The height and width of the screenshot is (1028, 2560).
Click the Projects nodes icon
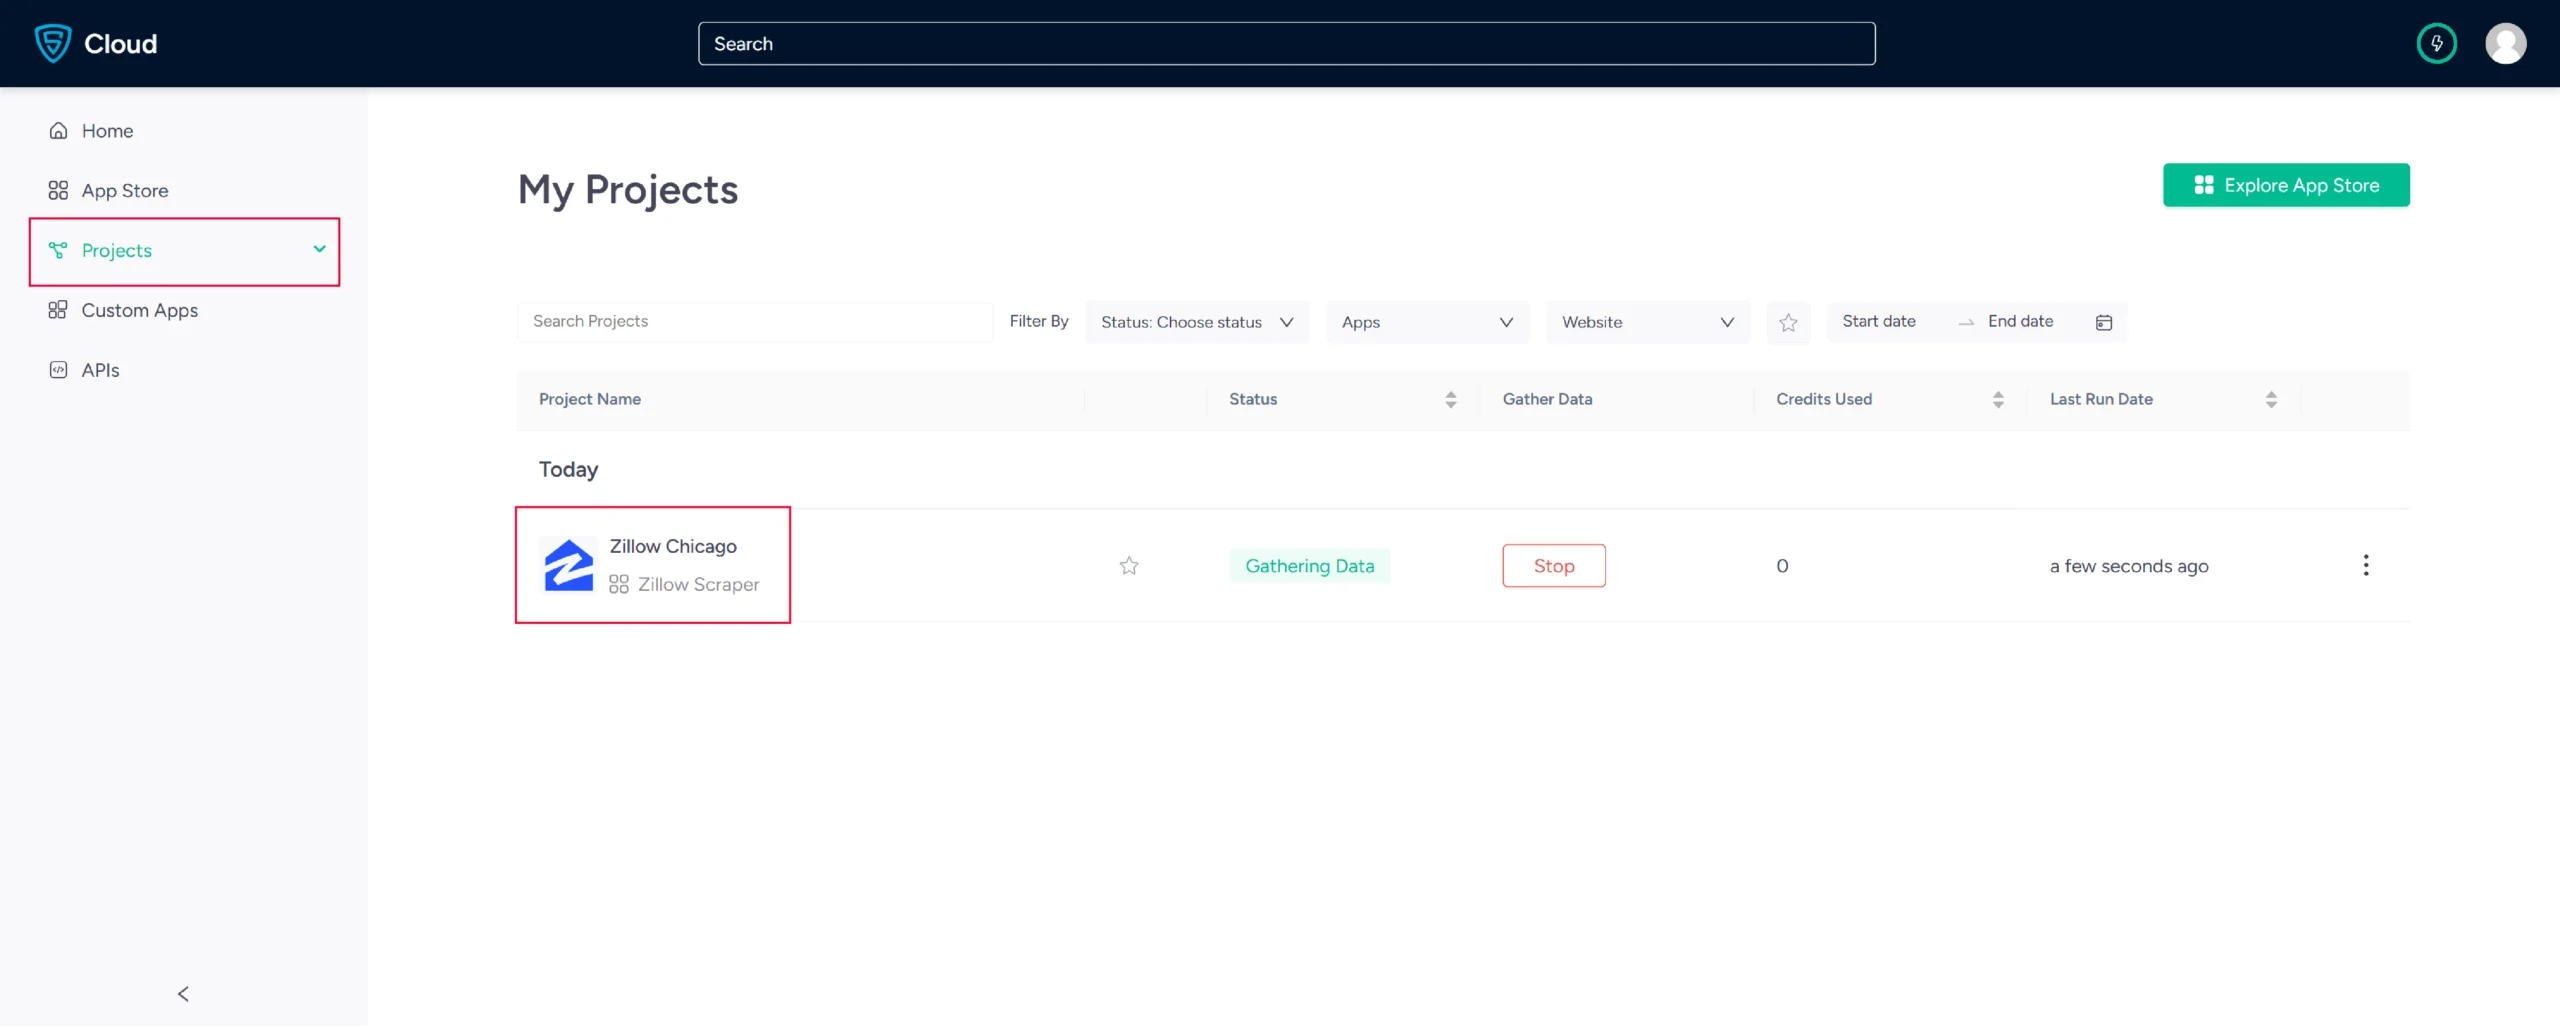pyautogui.click(x=59, y=251)
